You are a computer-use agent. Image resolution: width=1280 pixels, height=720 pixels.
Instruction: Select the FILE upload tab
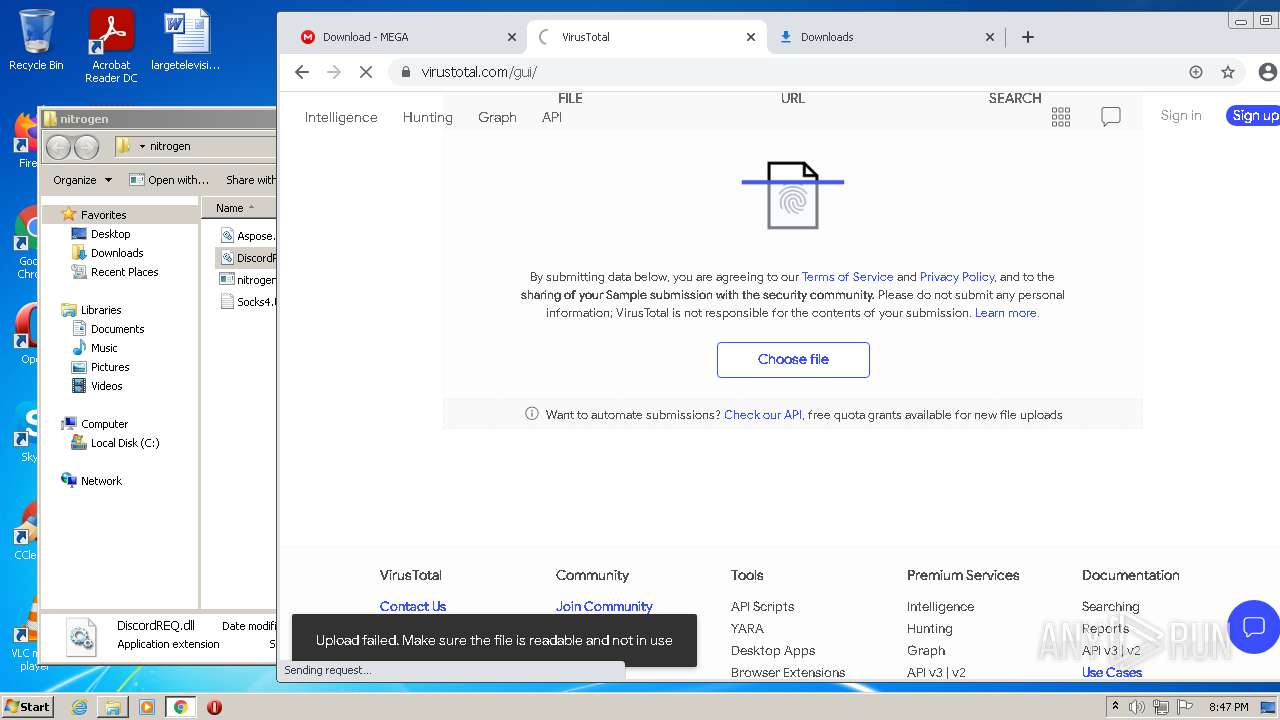(570, 98)
